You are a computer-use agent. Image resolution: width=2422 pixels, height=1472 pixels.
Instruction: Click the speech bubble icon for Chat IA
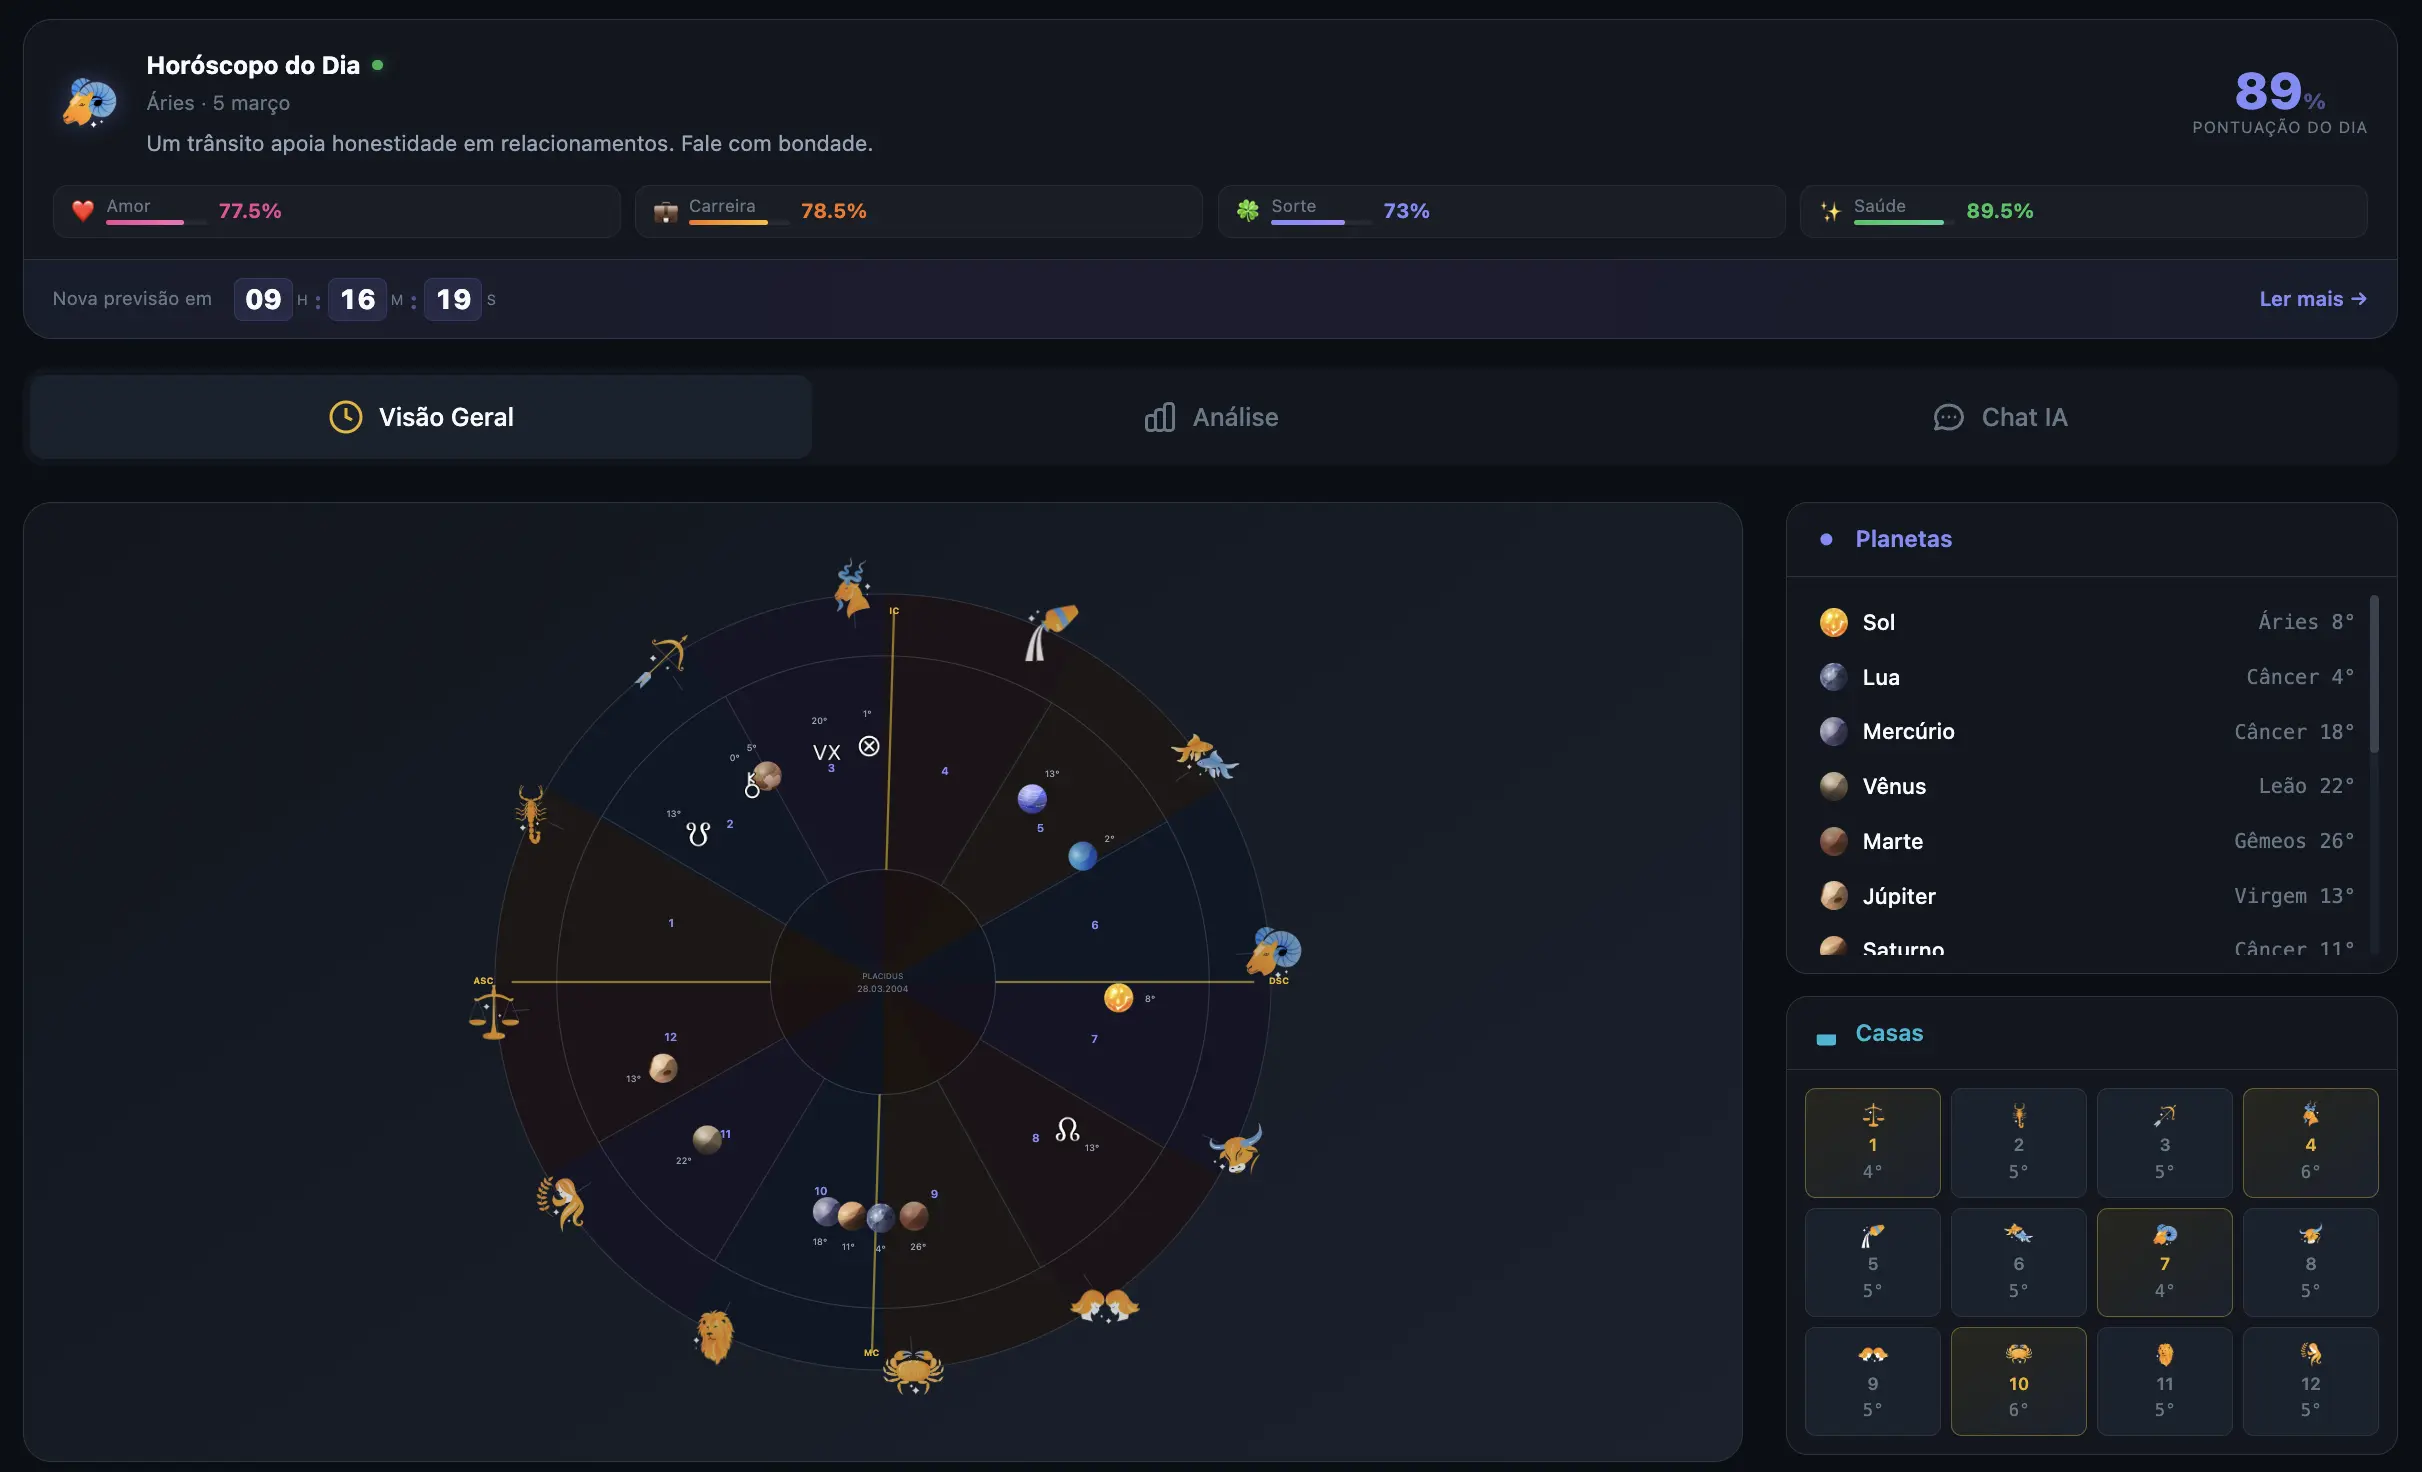[x=1950, y=417]
